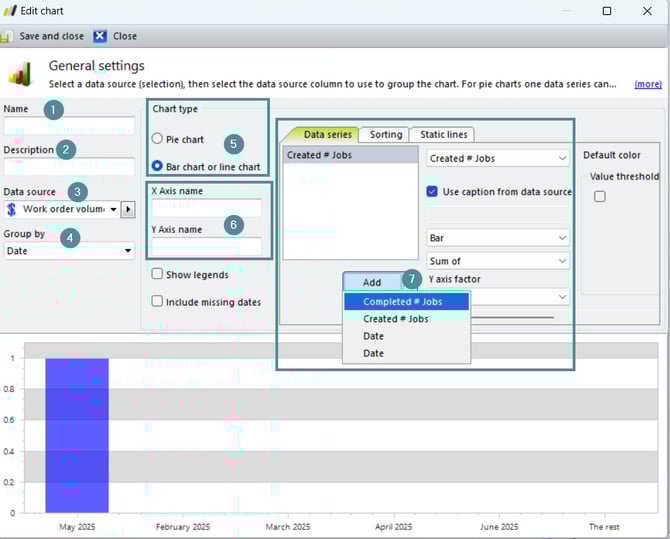Toggle Include missing dates checkbox
The height and width of the screenshot is (539, 670).
click(x=158, y=301)
